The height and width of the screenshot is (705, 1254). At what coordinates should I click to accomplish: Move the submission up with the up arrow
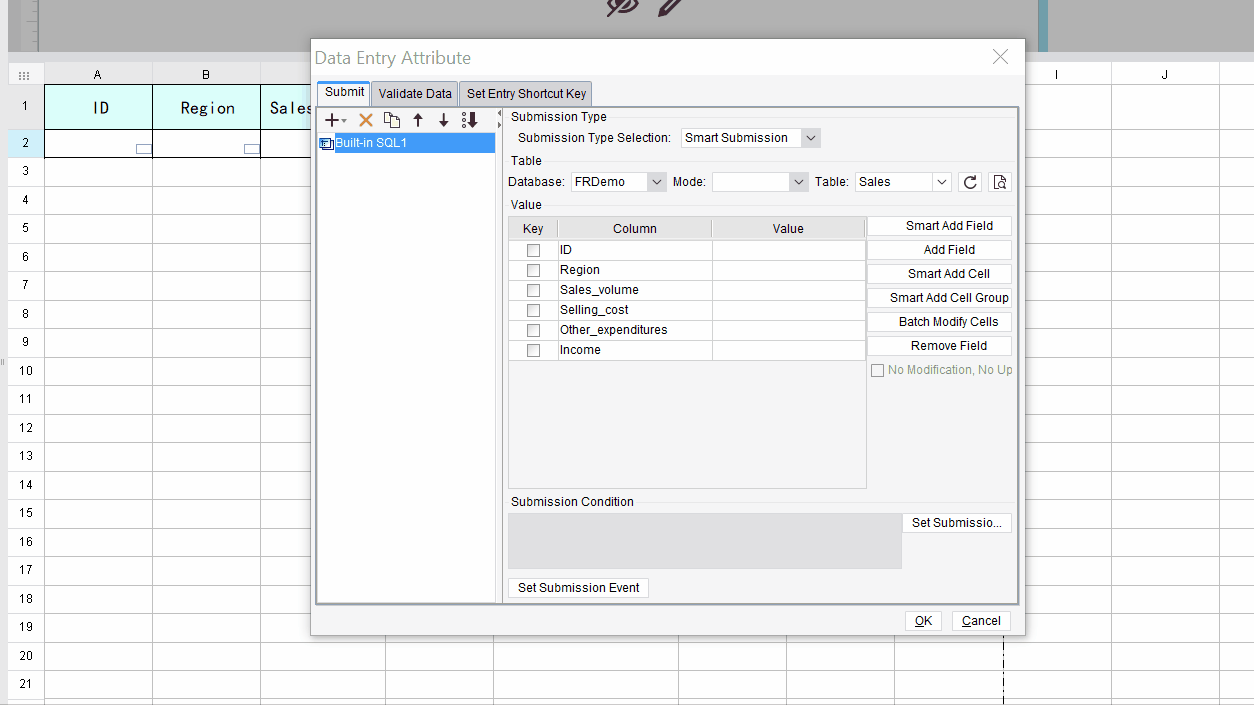[418, 120]
